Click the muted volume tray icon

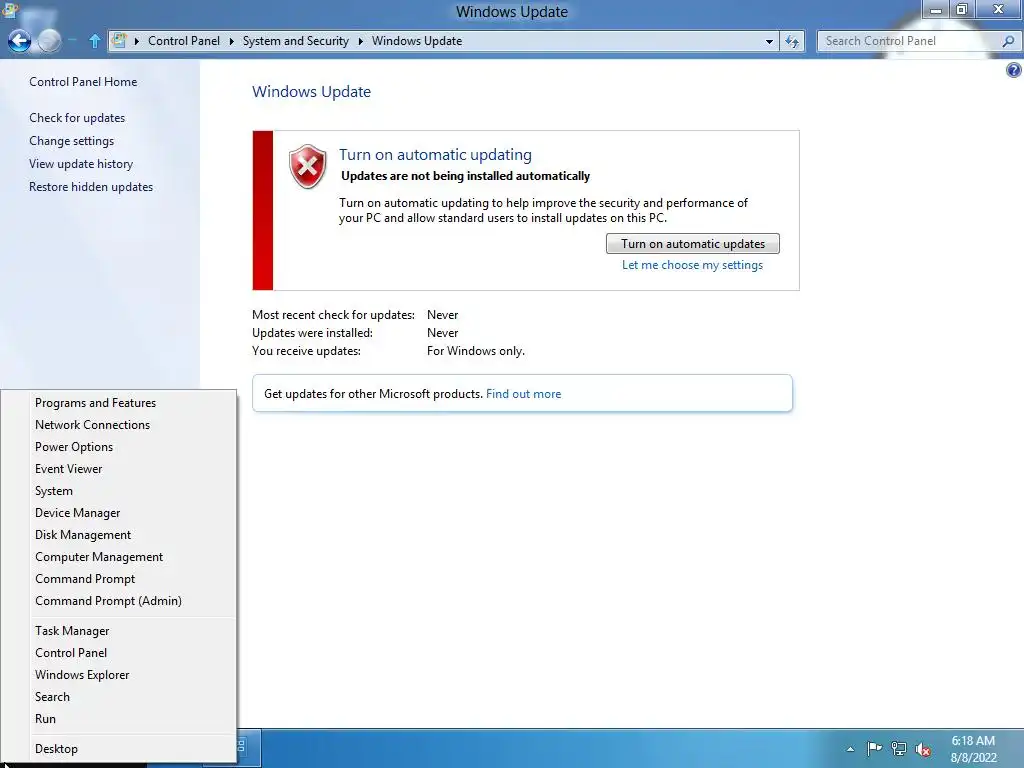(923, 748)
